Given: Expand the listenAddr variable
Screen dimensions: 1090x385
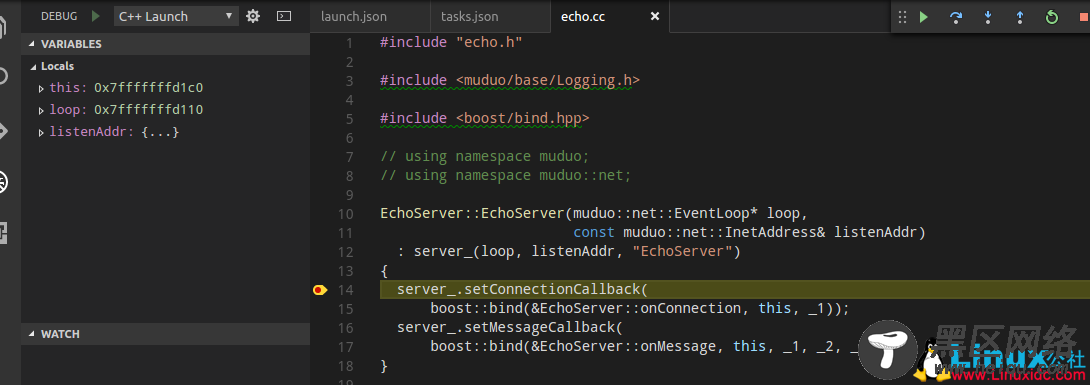Looking at the screenshot, I should (x=42, y=131).
